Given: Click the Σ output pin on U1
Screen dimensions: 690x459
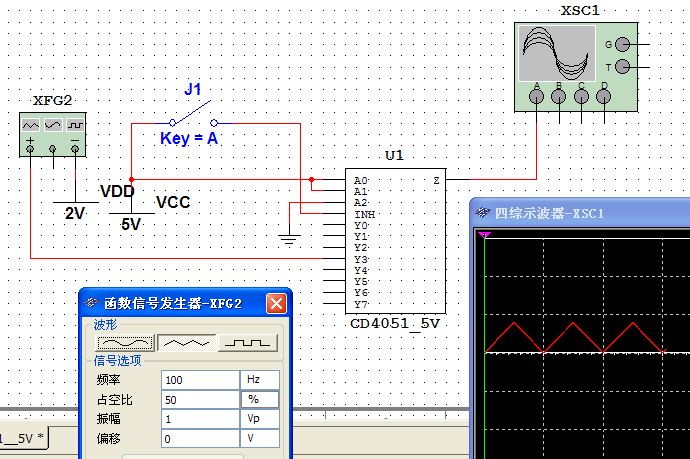Looking at the screenshot, I should tap(436, 180).
